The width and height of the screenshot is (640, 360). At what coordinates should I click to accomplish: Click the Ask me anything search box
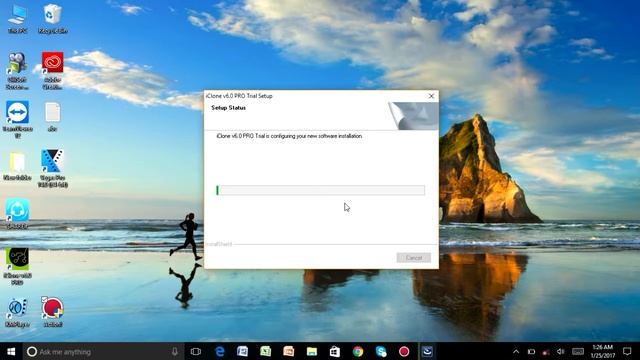(102, 351)
